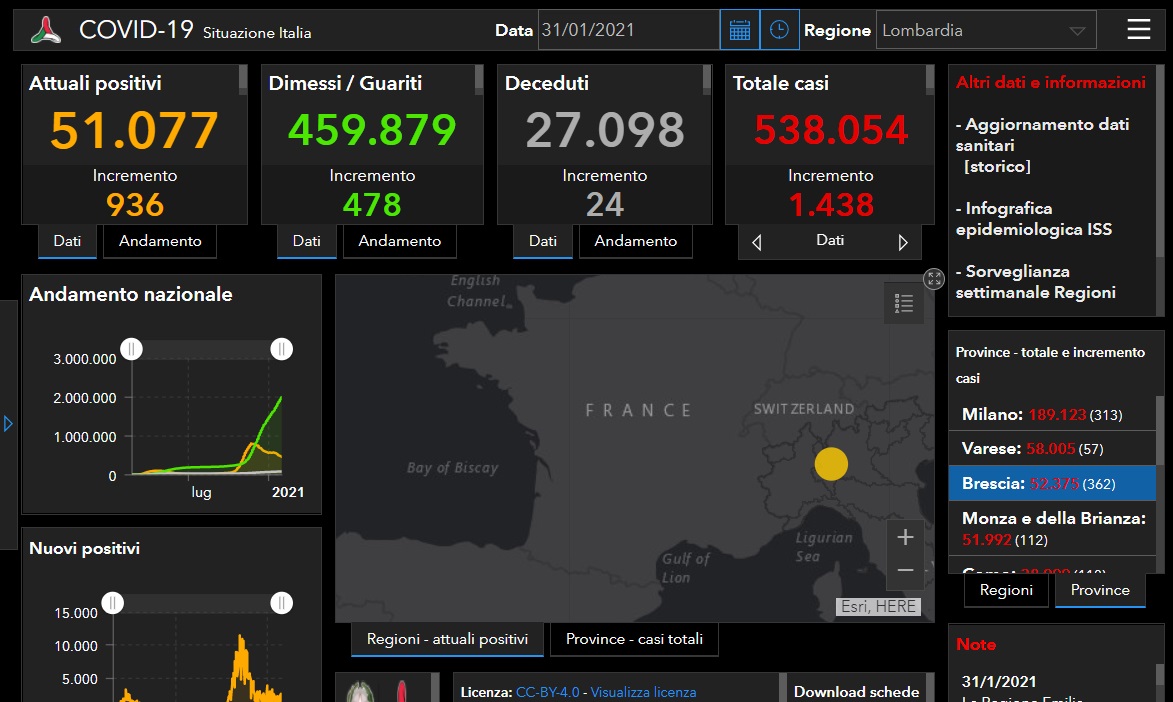Open the Regione Lombardia dropdown
This screenshot has height=702, width=1173.
[x=985, y=30]
